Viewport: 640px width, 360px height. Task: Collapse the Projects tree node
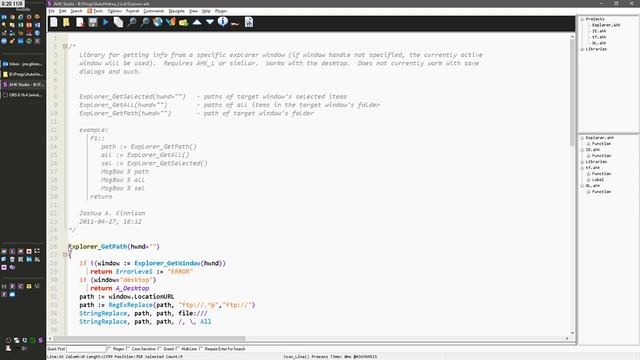pyautogui.click(x=582, y=19)
